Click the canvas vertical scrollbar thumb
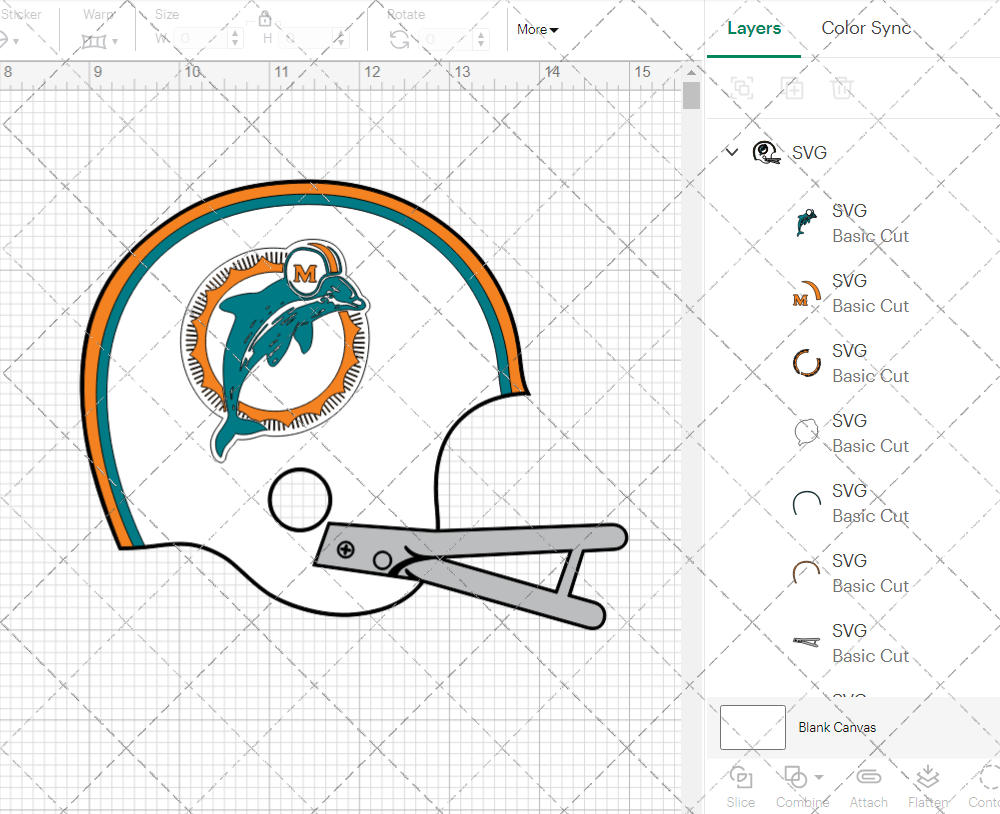This screenshot has width=1000, height=814. click(691, 96)
